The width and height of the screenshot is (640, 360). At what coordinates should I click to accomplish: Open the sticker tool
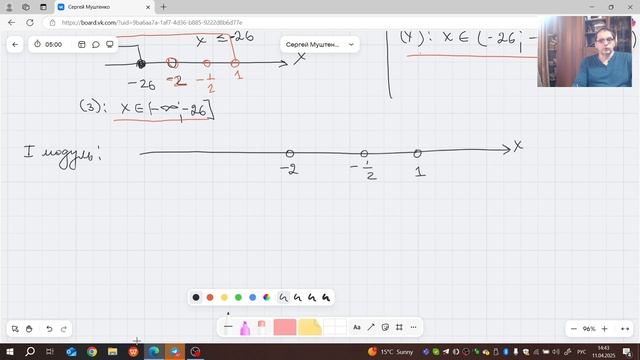pyautogui.click(x=385, y=327)
